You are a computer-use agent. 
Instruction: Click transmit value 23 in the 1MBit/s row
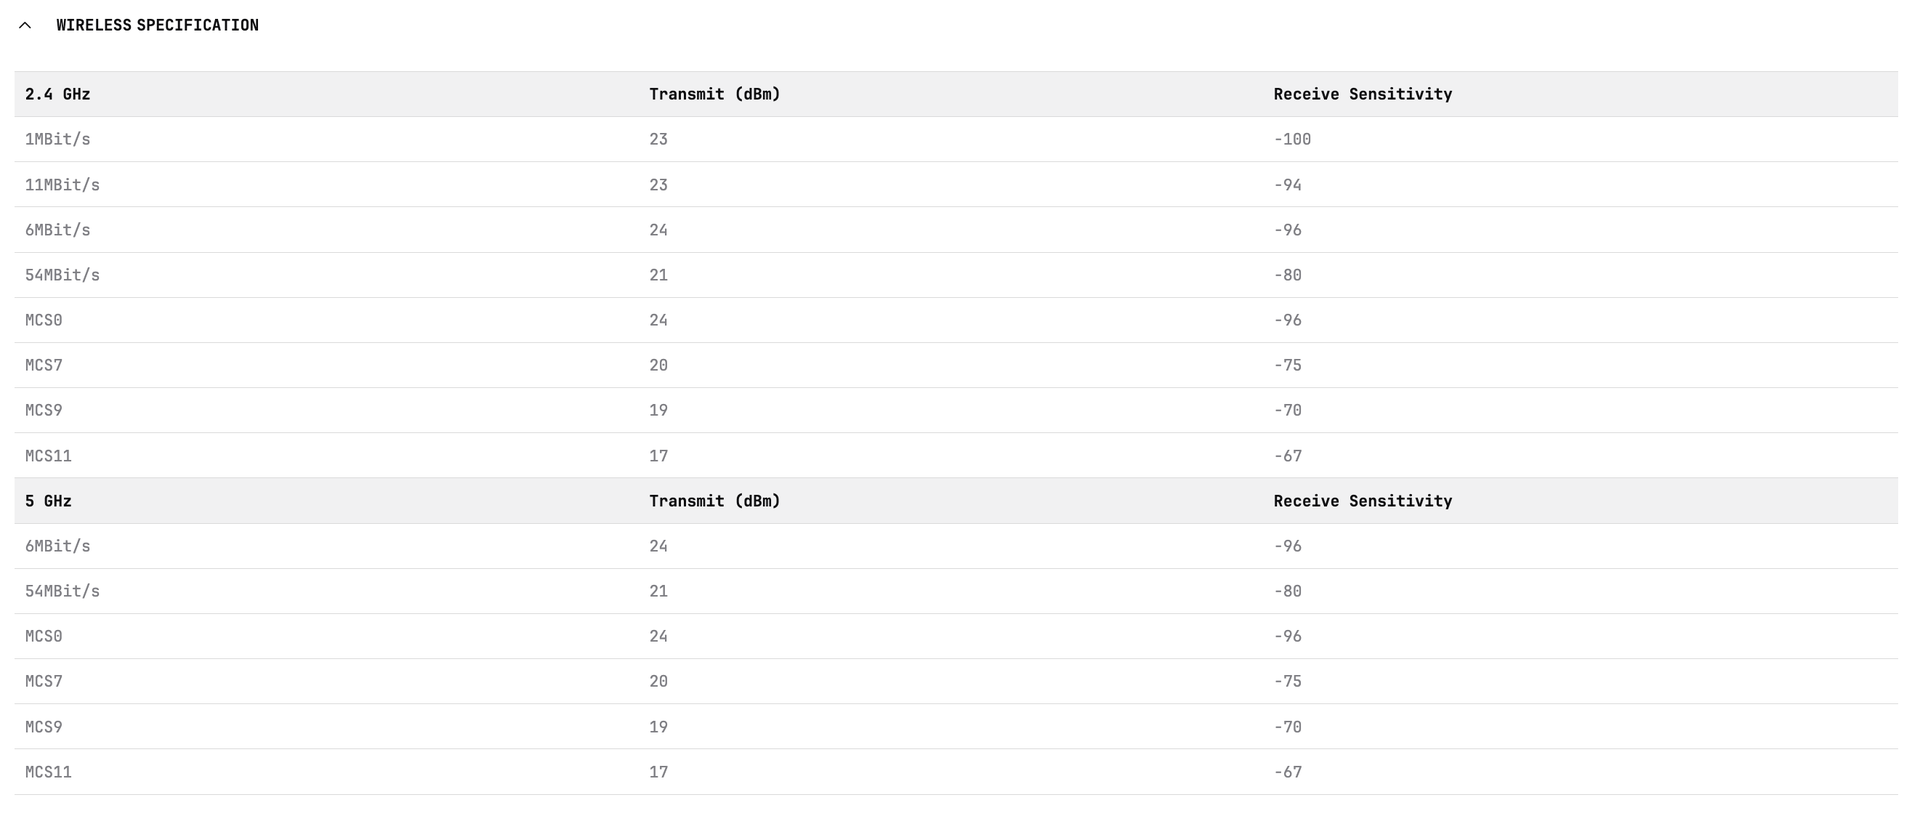coord(658,139)
